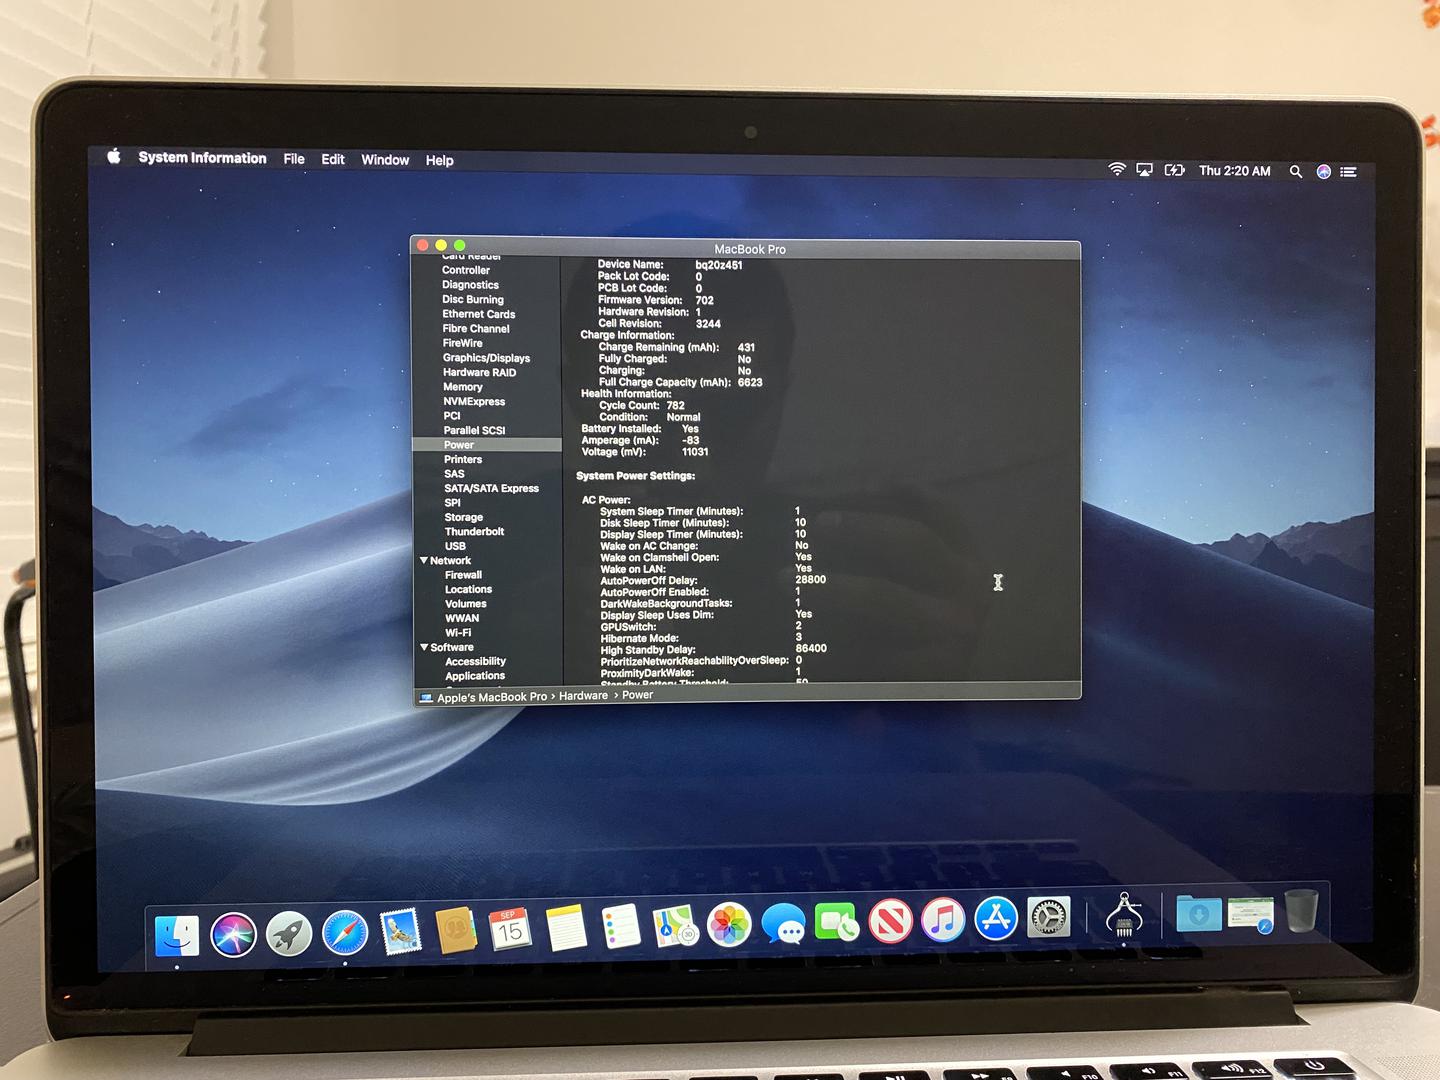Select Storage in sidebar
The height and width of the screenshot is (1080, 1440).
pos(463,517)
